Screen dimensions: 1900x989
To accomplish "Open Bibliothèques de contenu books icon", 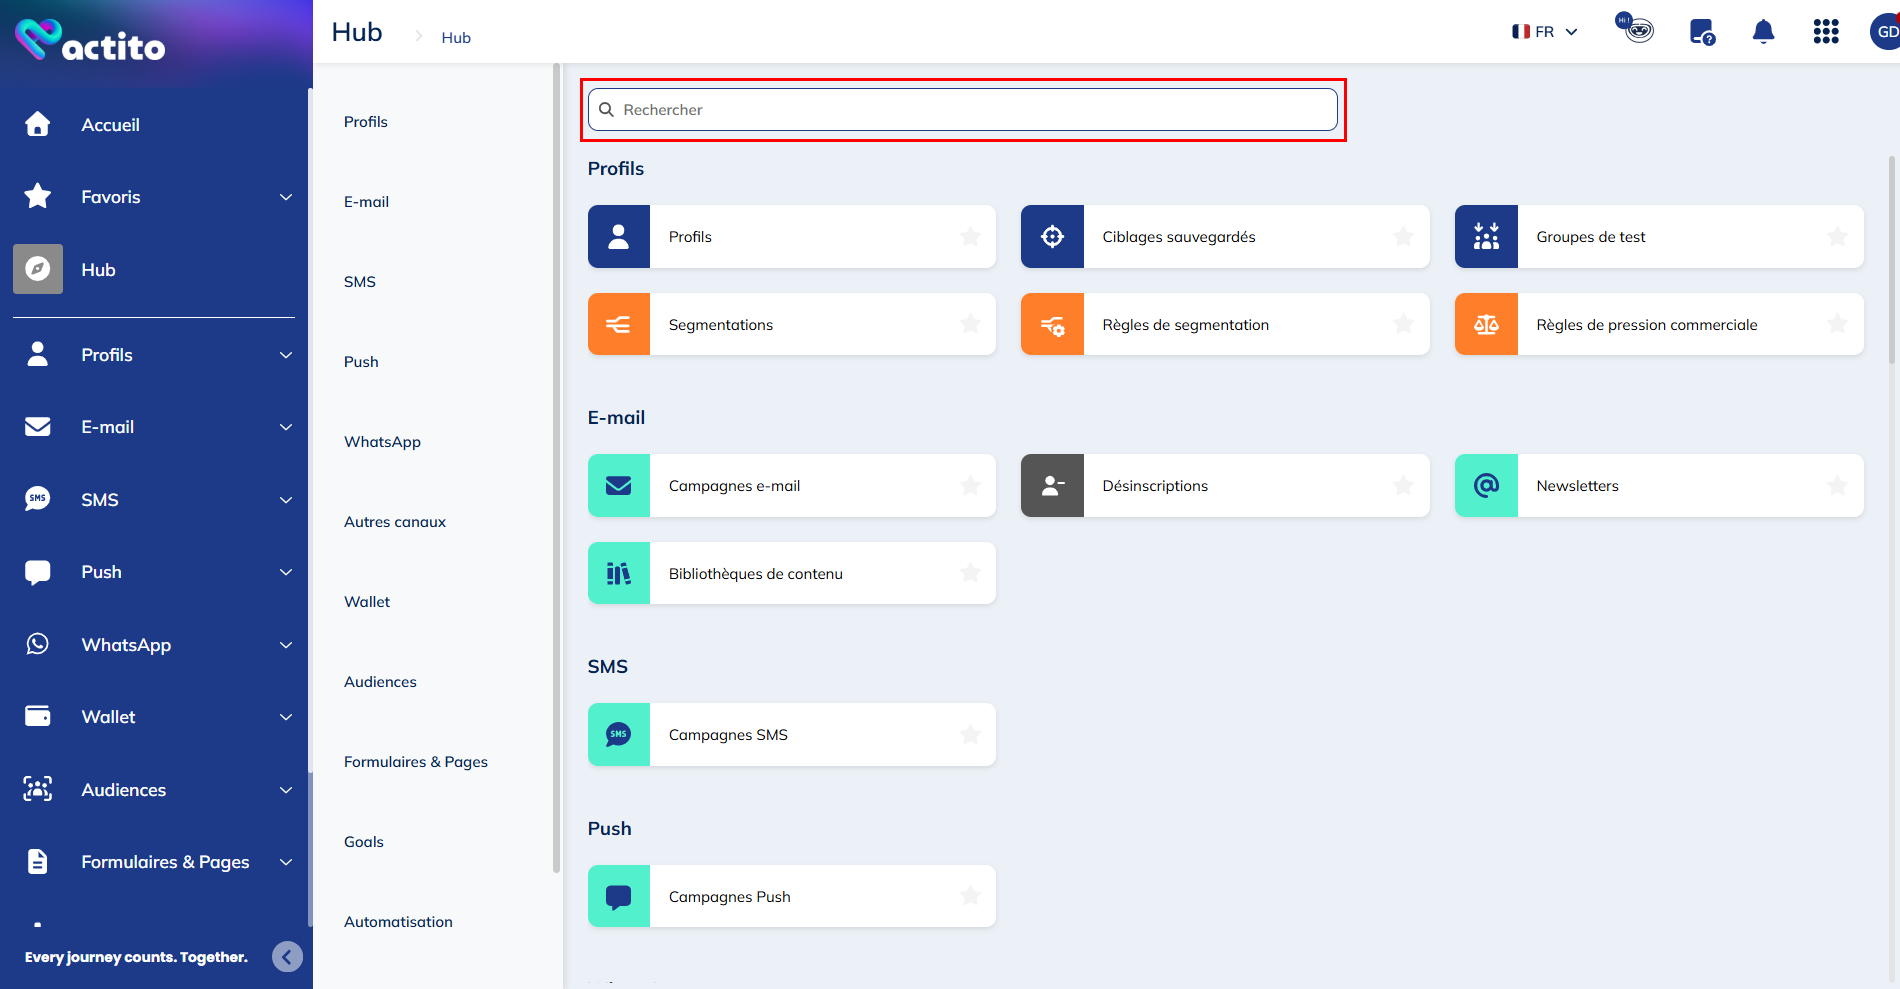I will coord(619,574).
